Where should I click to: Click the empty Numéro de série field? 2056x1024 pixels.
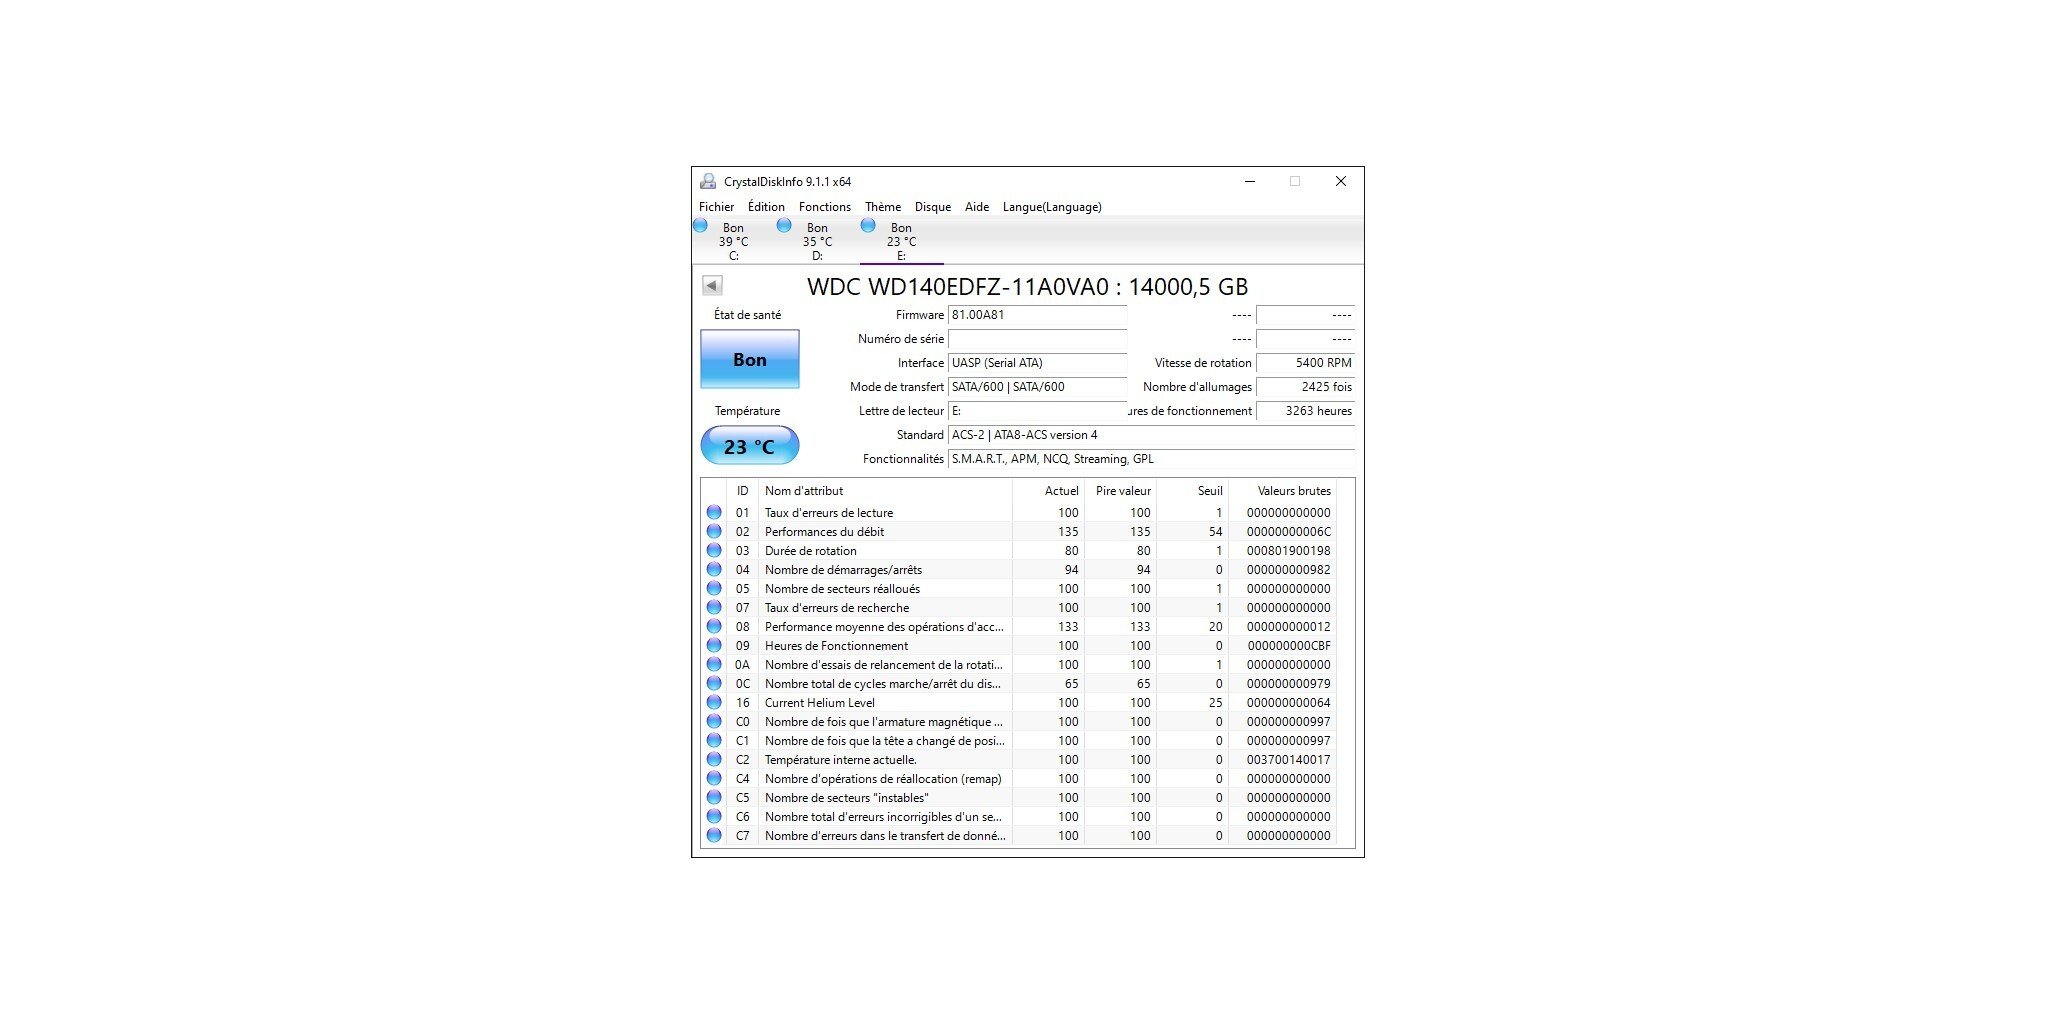click(x=1037, y=339)
